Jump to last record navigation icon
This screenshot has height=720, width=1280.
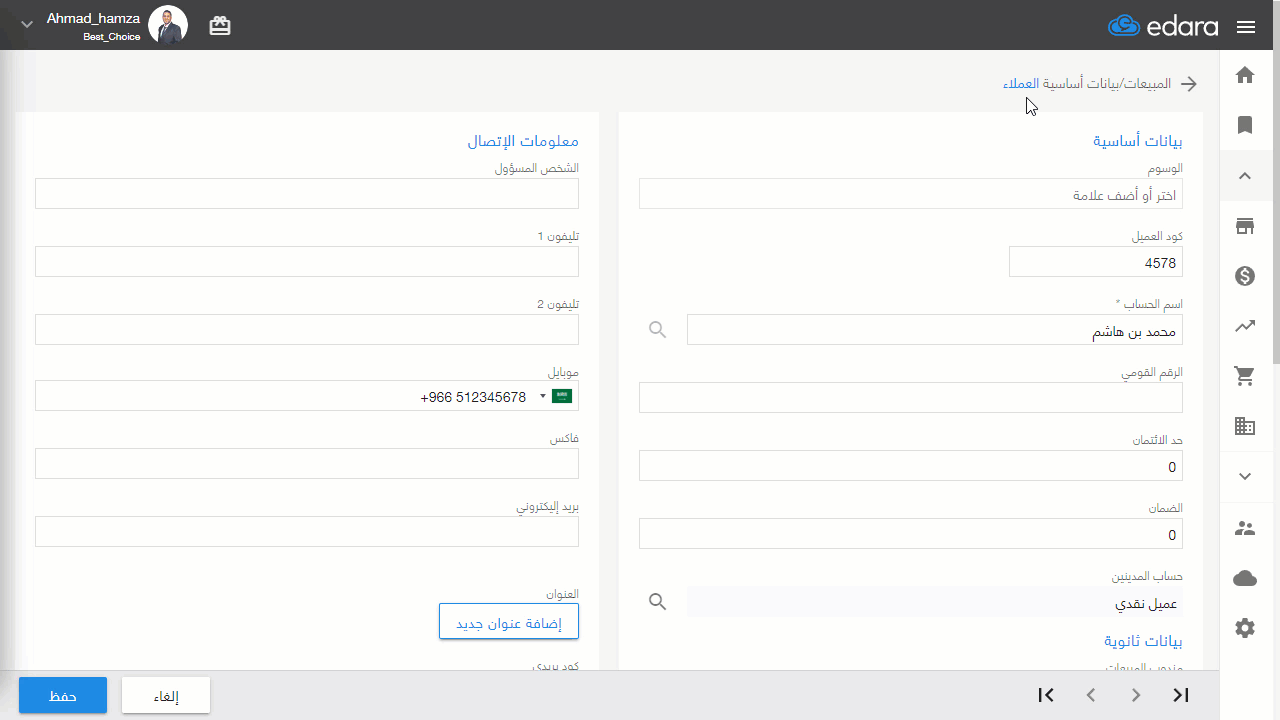[1181, 695]
